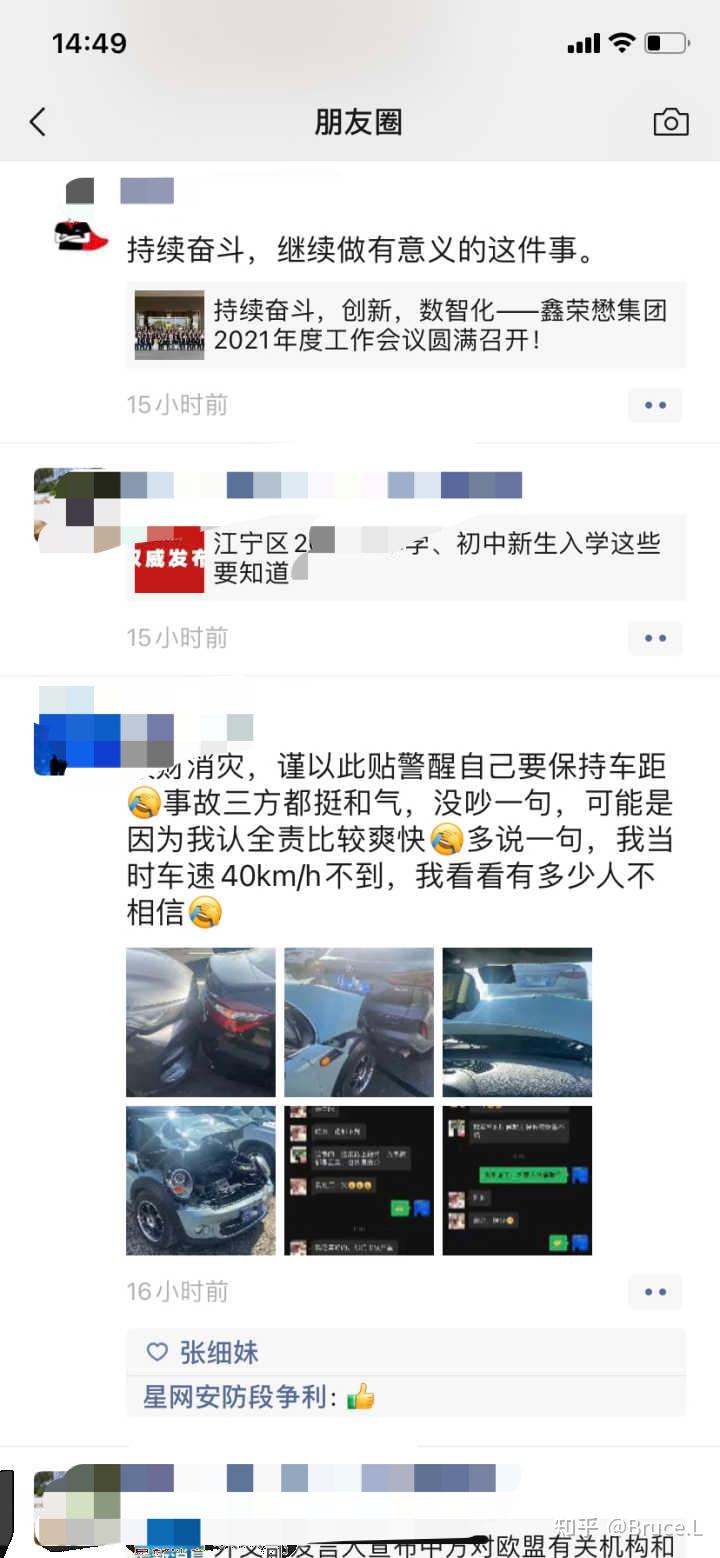Open the camera icon to post

click(x=670, y=122)
